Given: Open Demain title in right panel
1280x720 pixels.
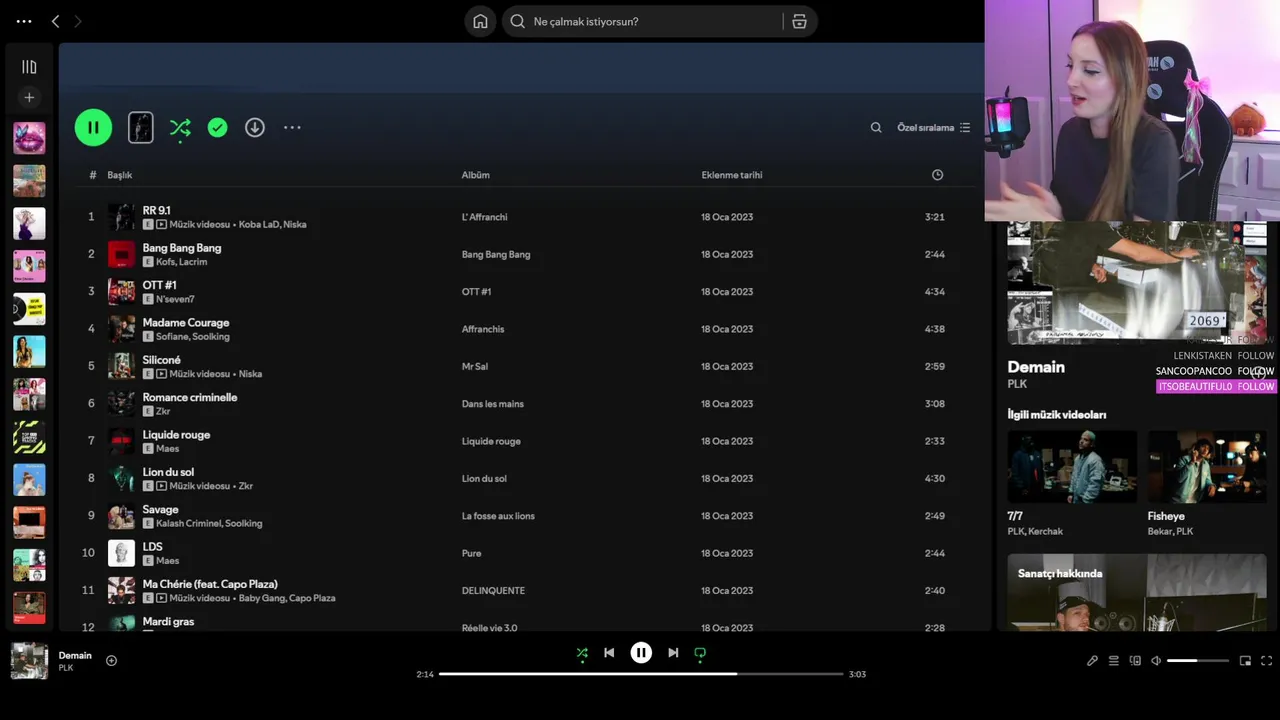Looking at the screenshot, I should pos(1036,367).
